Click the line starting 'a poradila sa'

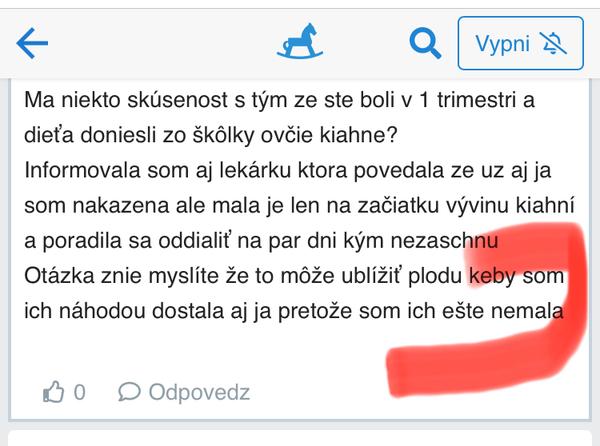(x=265, y=241)
